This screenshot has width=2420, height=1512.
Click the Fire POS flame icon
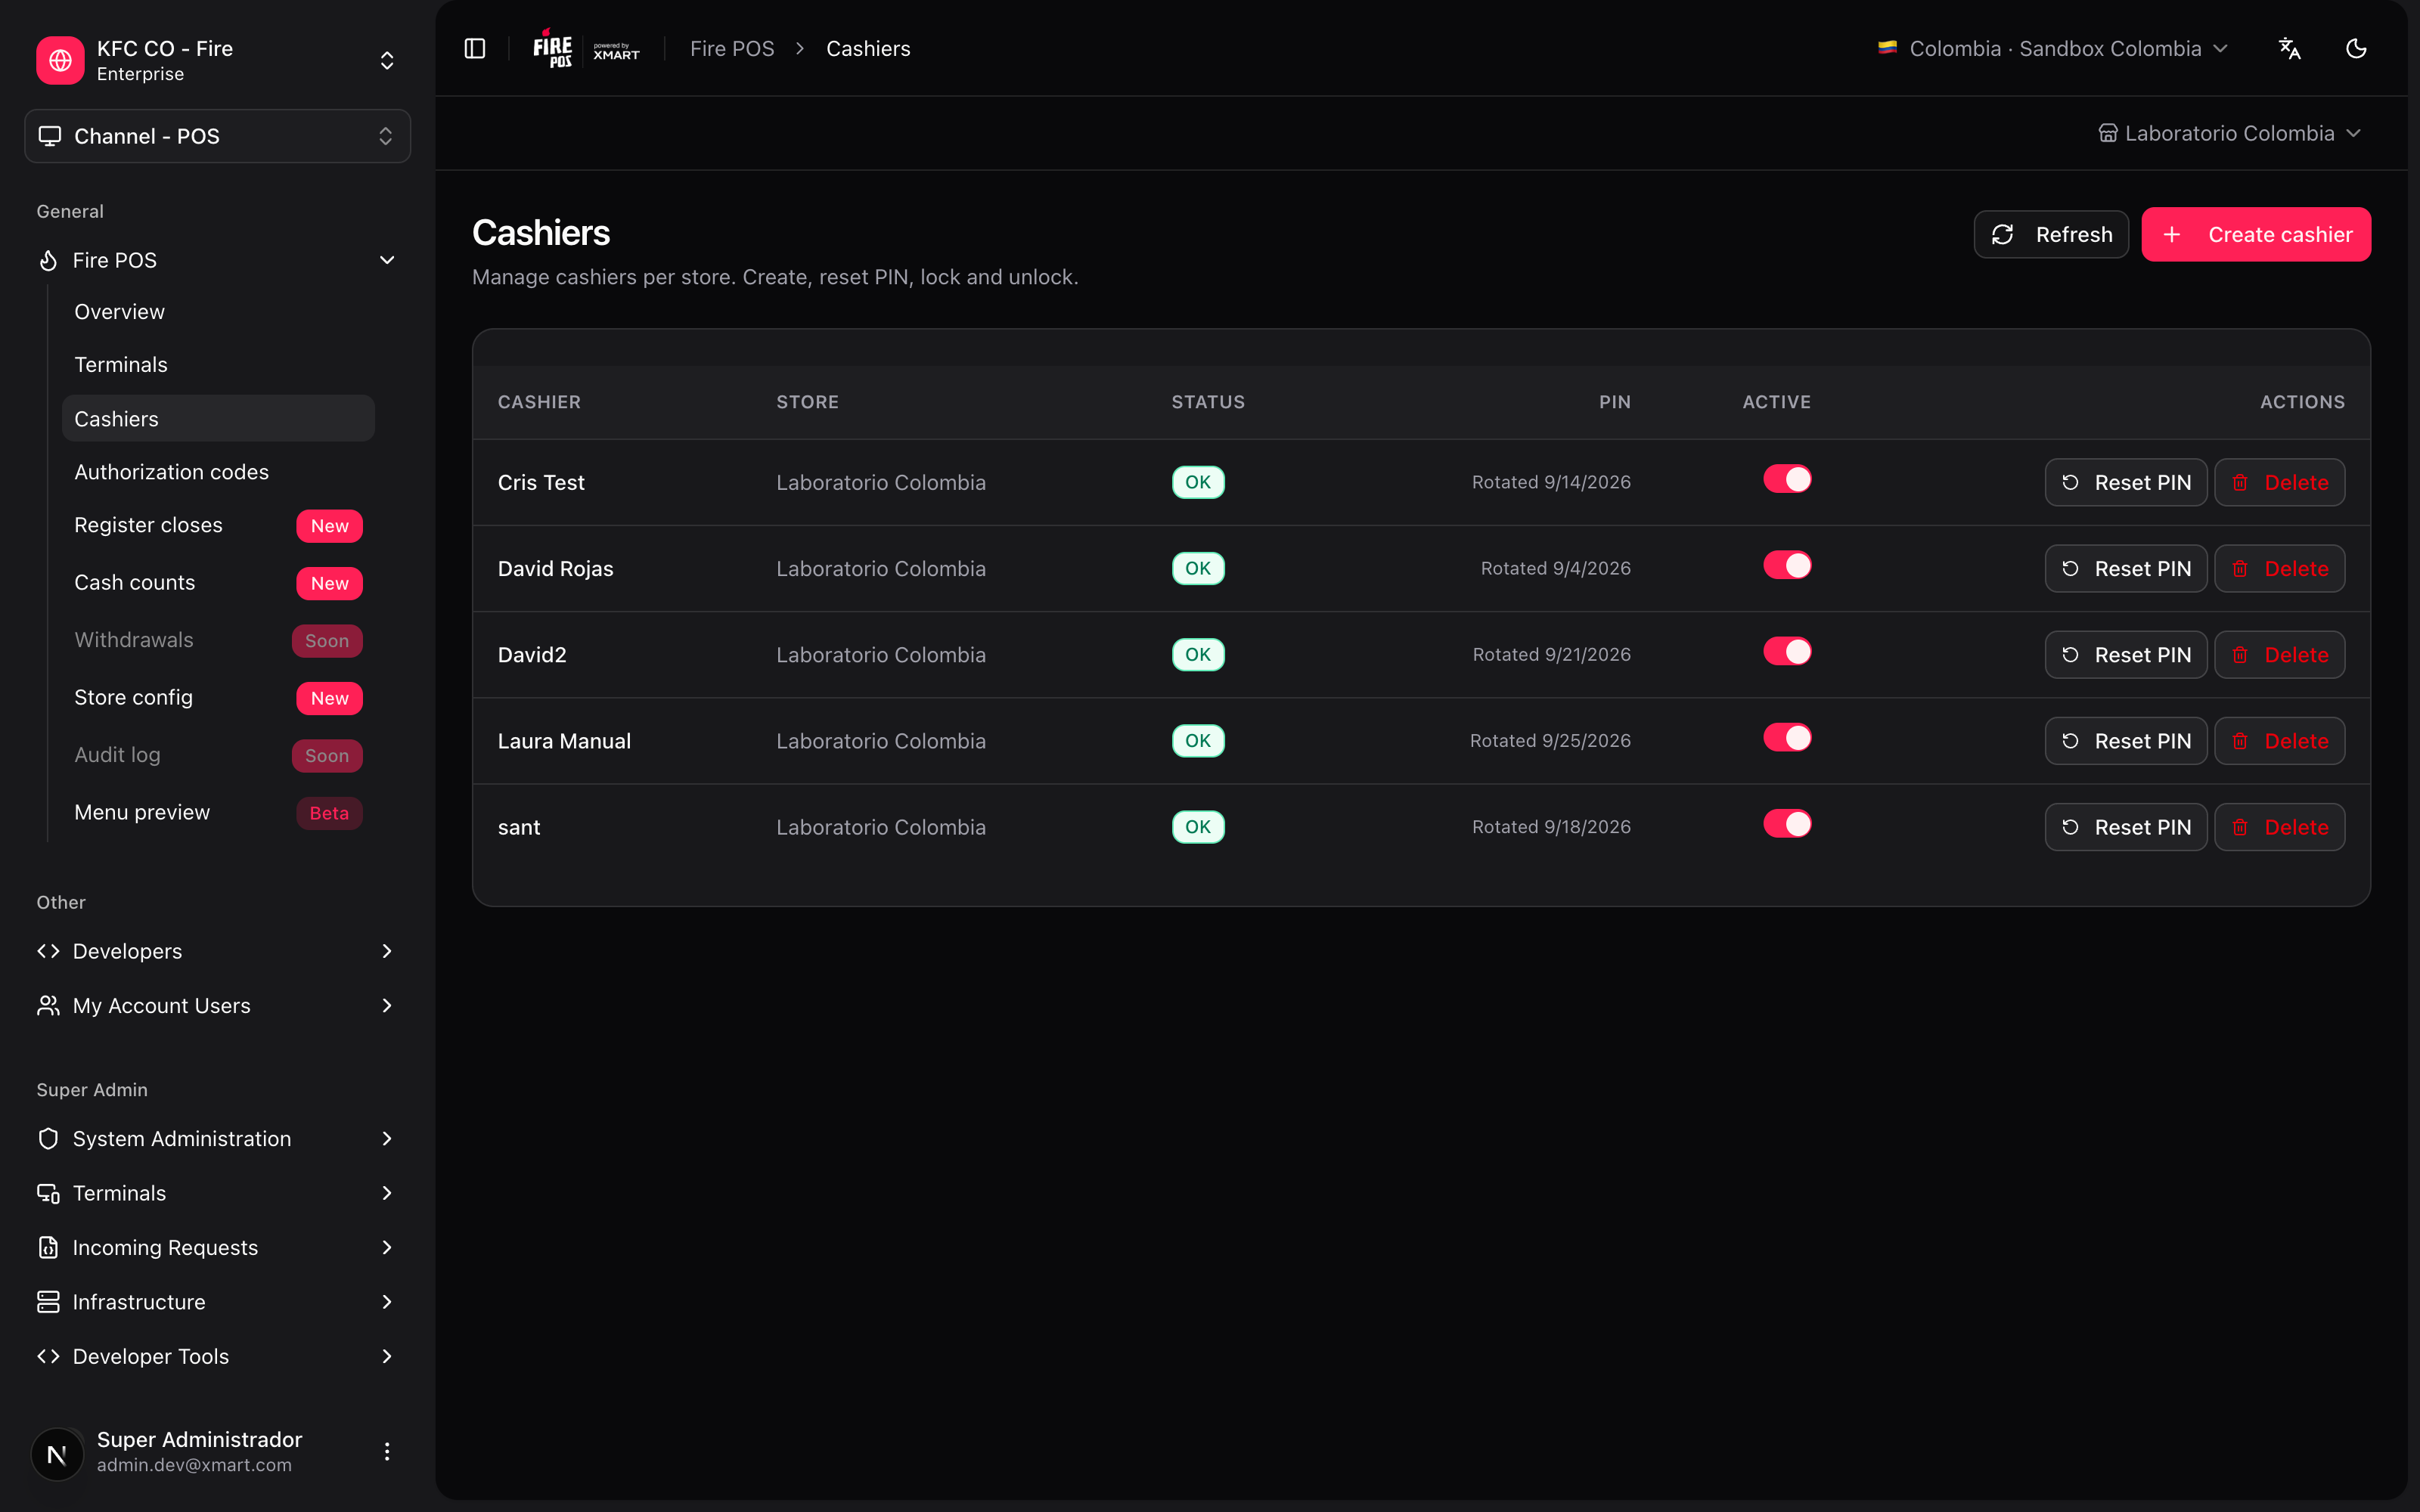[x=48, y=260]
